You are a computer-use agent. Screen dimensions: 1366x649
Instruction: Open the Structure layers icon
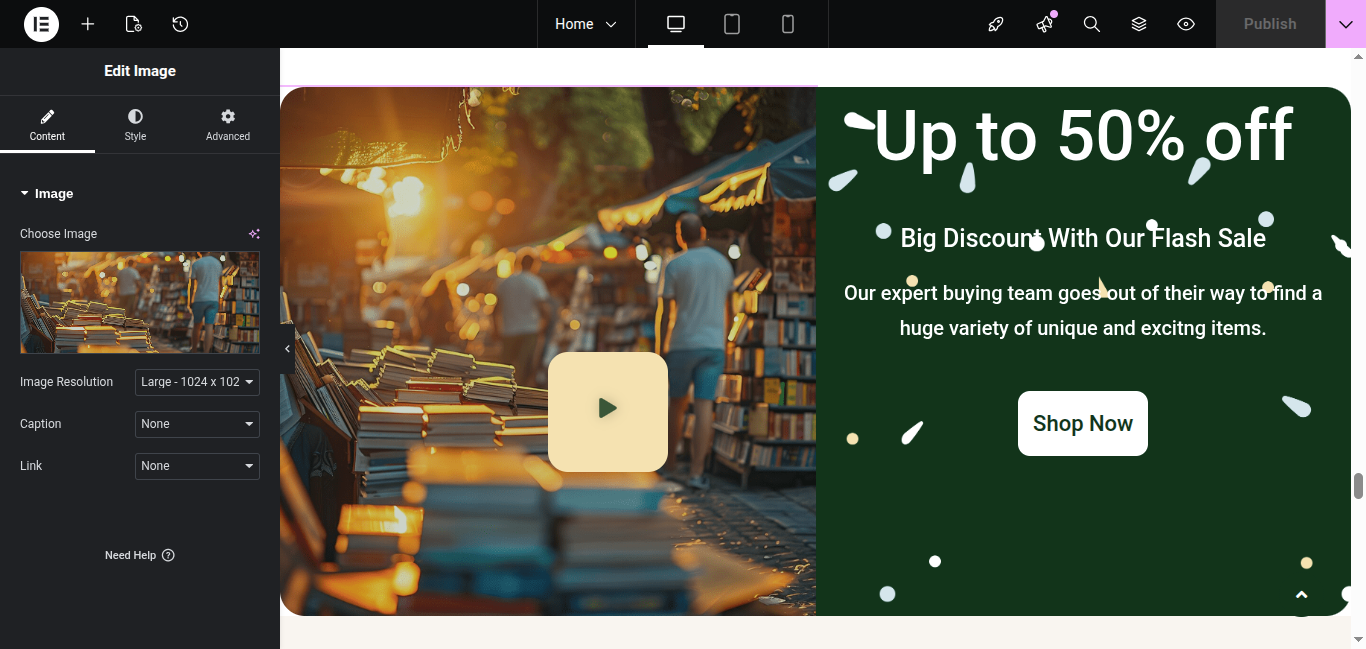[x=1139, y=24]
